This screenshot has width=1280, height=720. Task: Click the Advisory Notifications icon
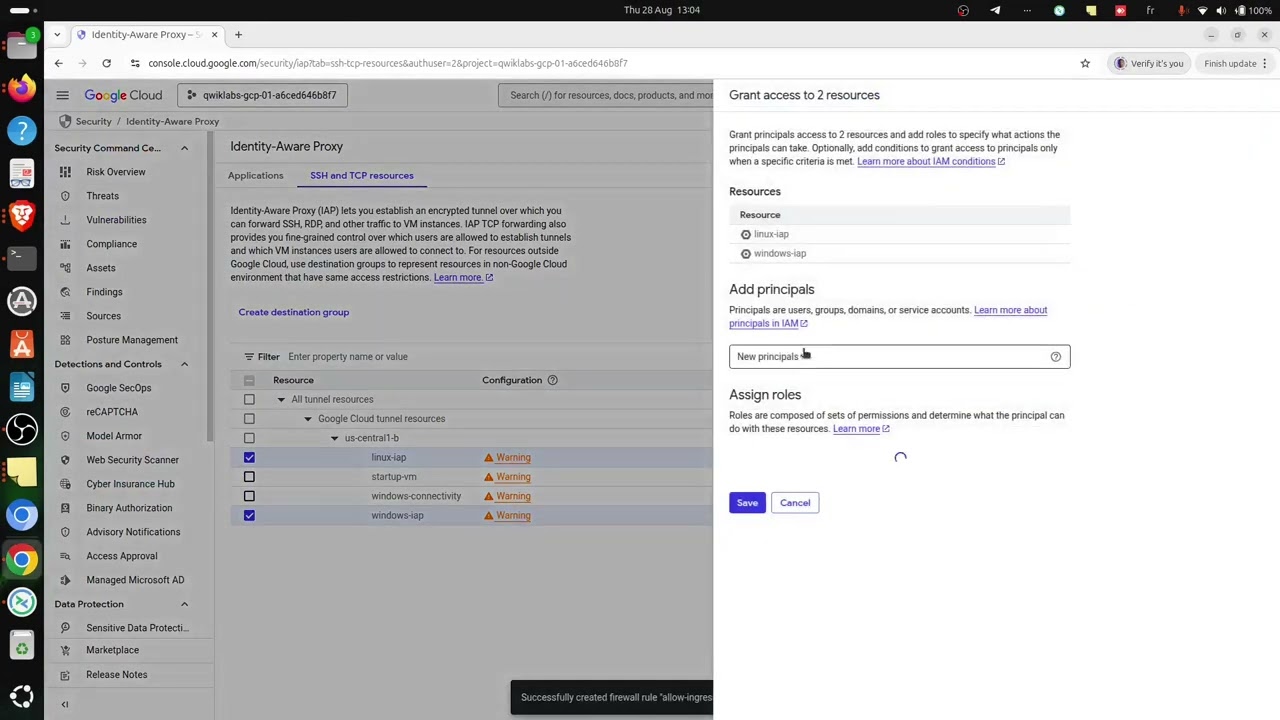[x=65, y=532]
